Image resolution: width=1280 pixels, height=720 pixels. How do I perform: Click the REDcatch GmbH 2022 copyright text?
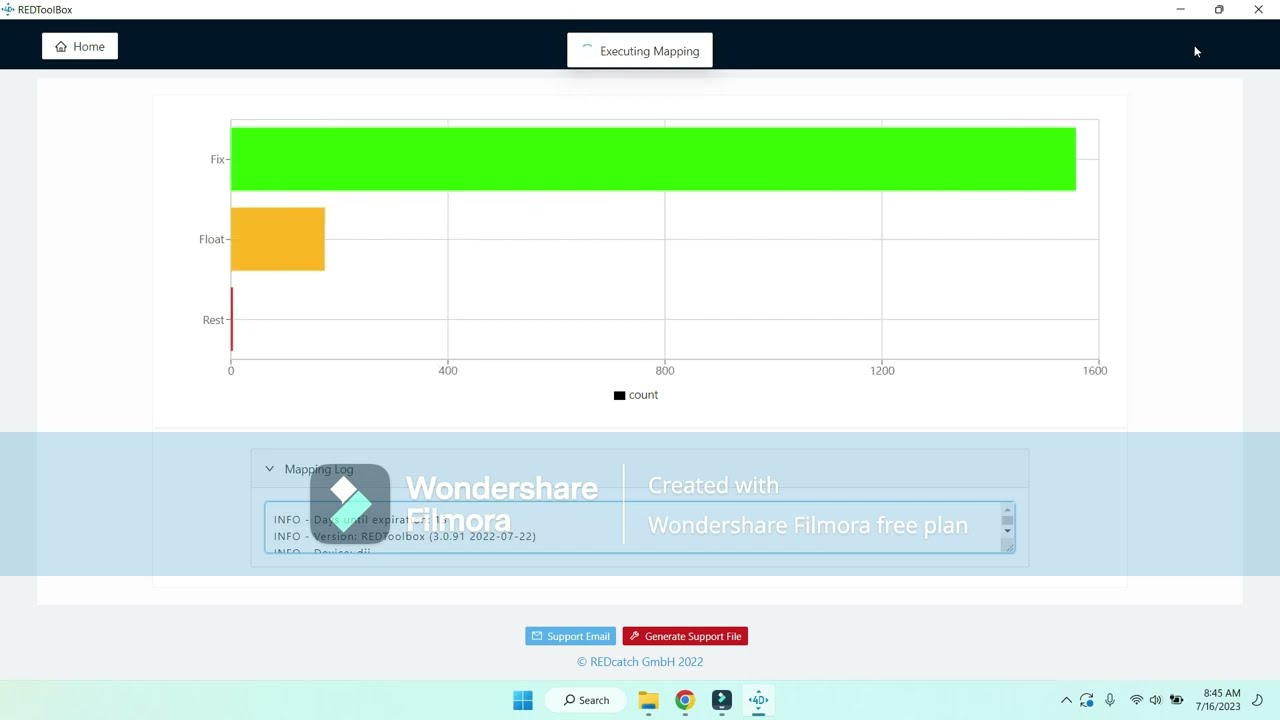(640, 662)
